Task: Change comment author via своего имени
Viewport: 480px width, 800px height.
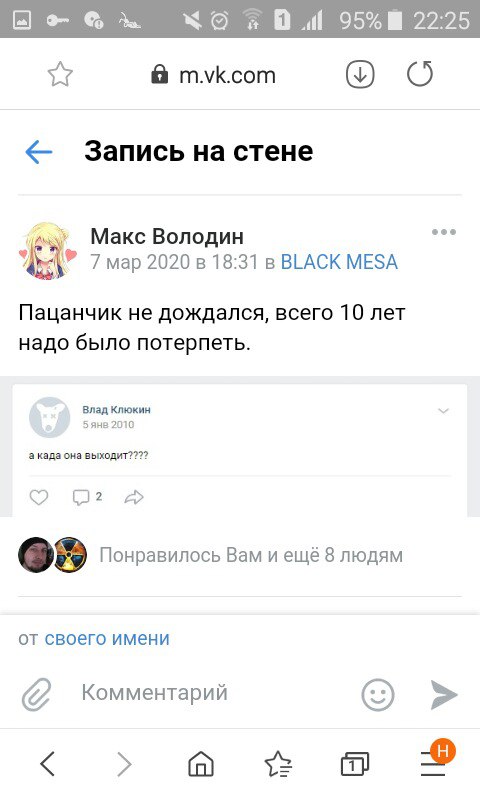Action: [x=107, y=638]
